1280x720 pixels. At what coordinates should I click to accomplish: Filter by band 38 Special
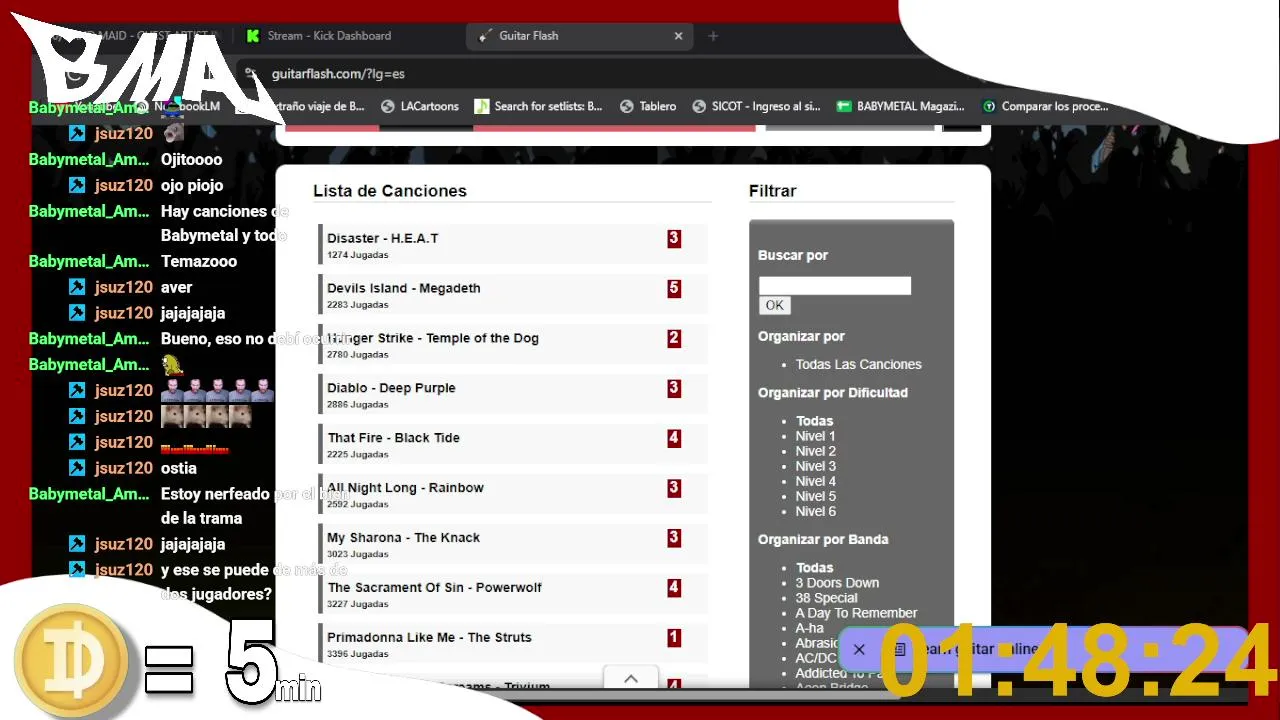827,598
